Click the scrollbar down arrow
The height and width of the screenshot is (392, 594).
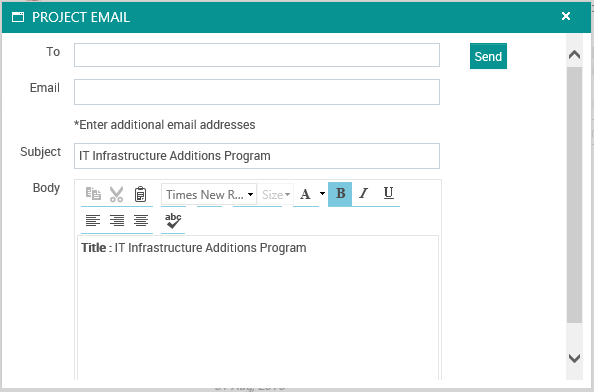click(574, 358)
